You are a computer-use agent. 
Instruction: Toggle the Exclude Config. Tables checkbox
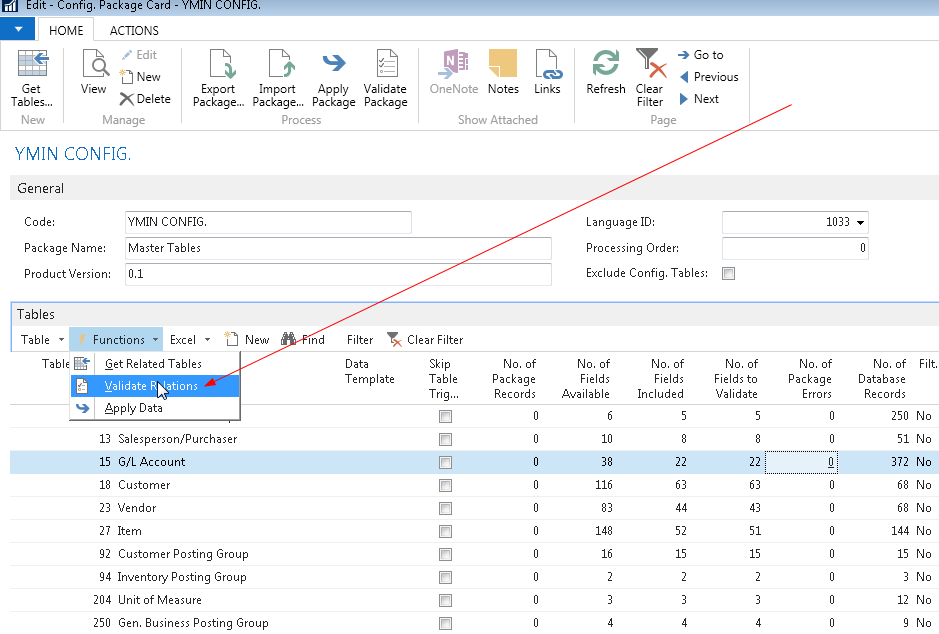click(x=729, y=273)
